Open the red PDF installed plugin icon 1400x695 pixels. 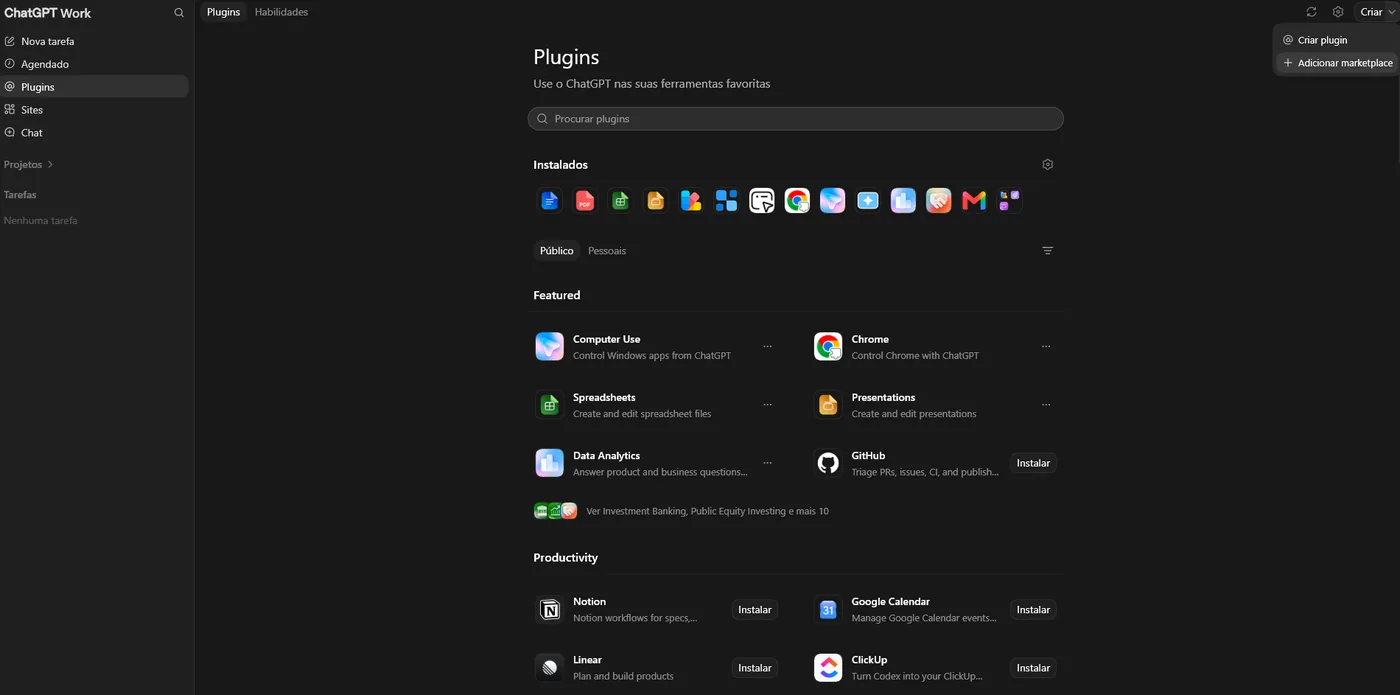coord(585,201)
